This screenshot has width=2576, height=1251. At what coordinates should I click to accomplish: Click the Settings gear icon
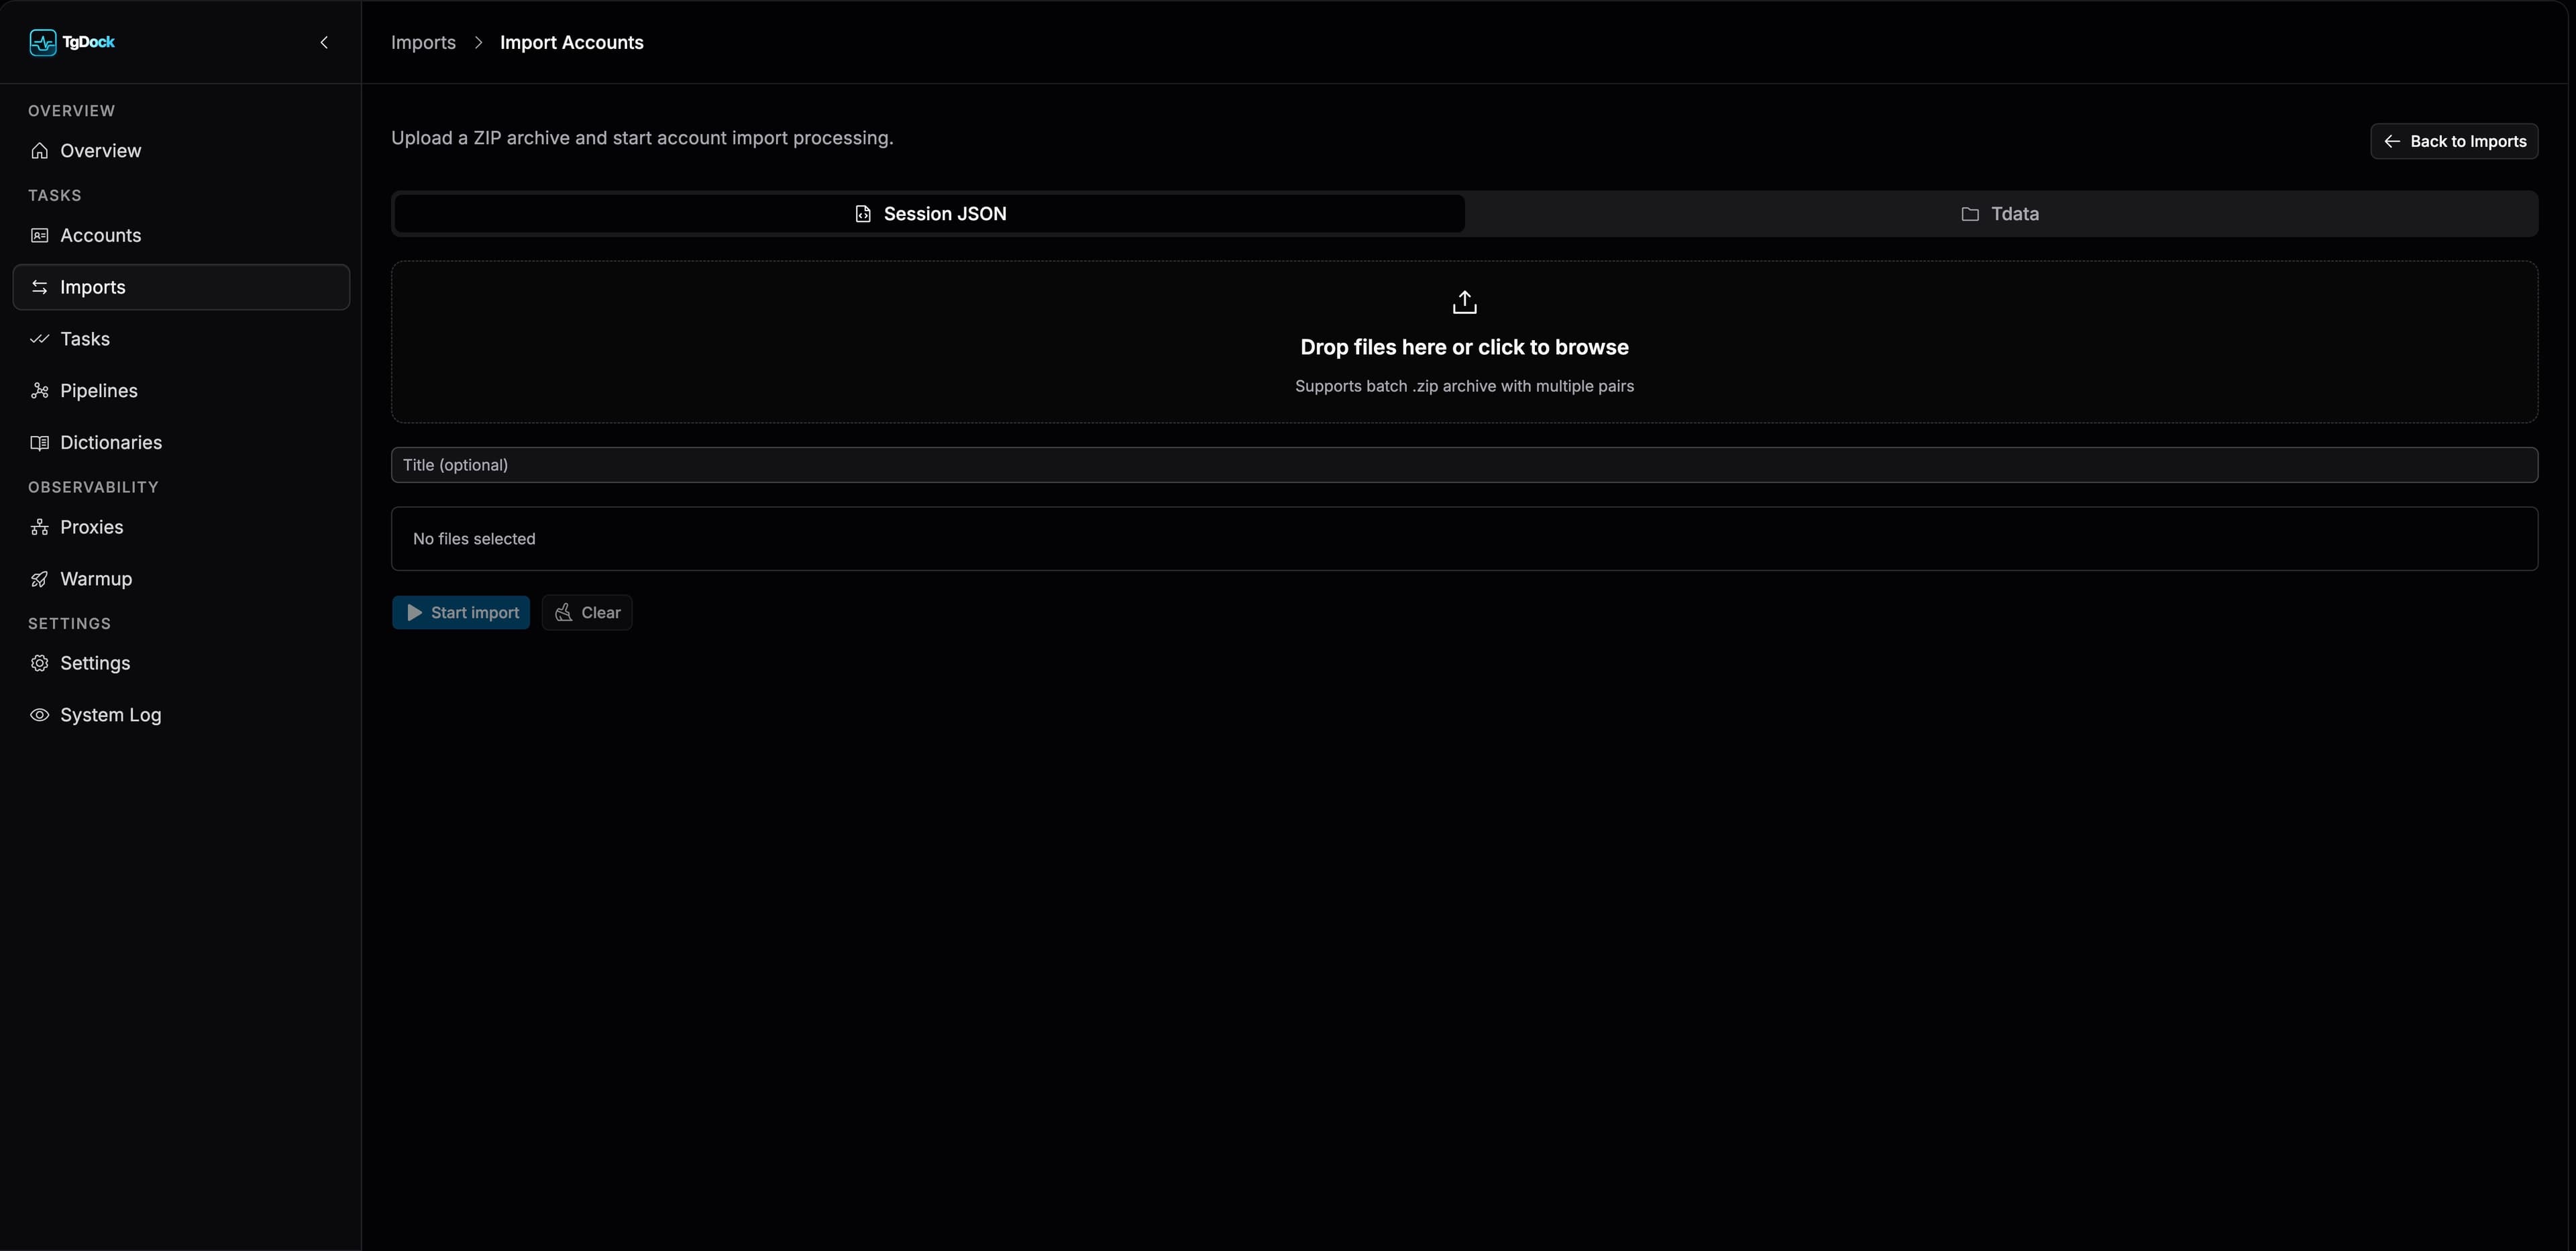pos(40,663)
